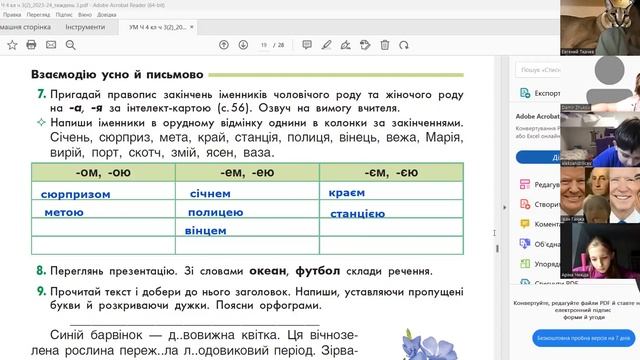This screenshot has height=360, width=640.
Task: Collapse the right tools pane arrow
Action: click(504, 207)
